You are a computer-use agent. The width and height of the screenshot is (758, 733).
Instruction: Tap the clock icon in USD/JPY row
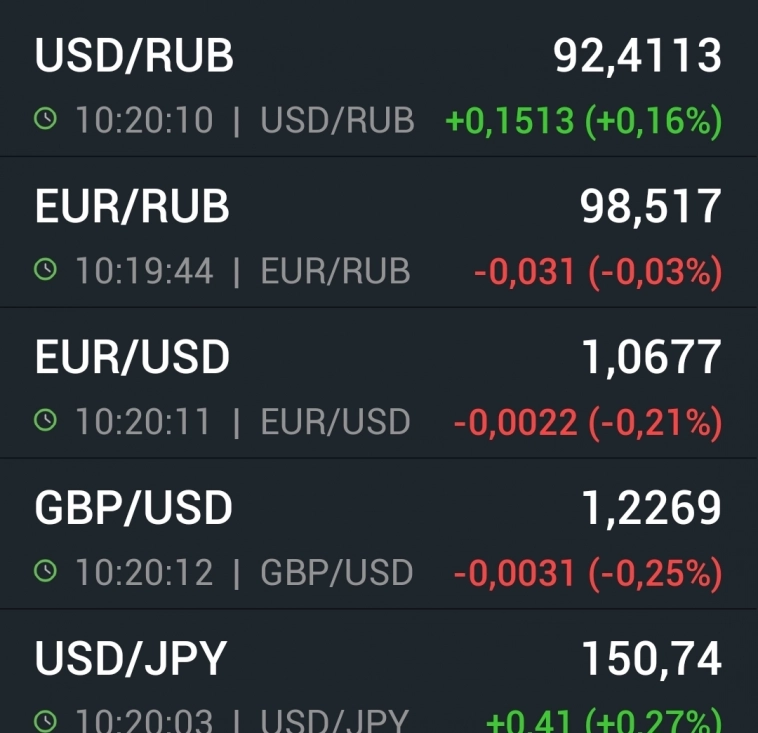45,720
